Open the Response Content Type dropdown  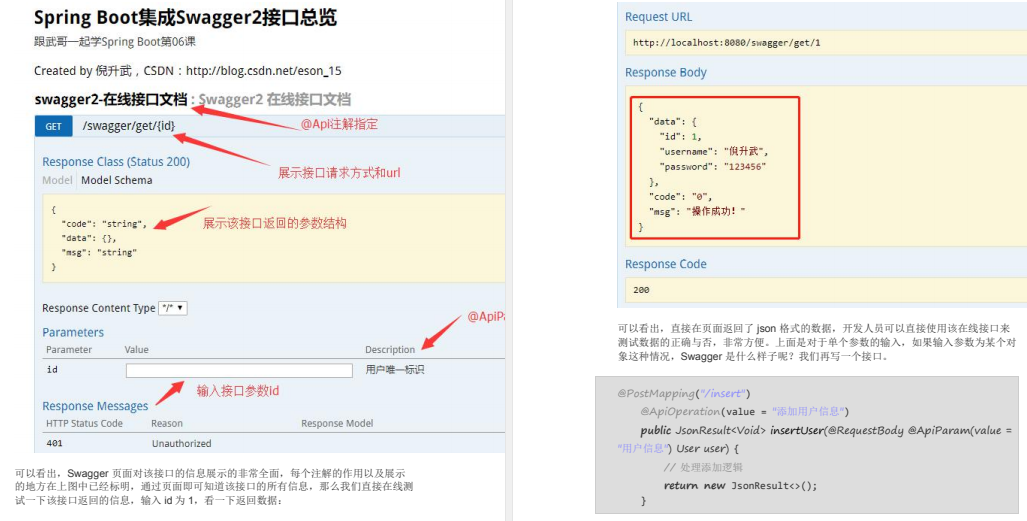click(173, 307)
